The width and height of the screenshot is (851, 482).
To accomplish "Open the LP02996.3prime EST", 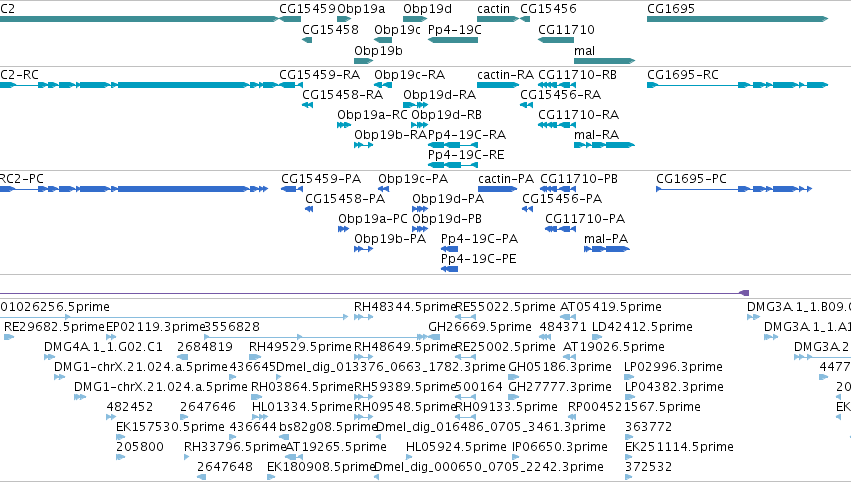I will pos(629,378).
